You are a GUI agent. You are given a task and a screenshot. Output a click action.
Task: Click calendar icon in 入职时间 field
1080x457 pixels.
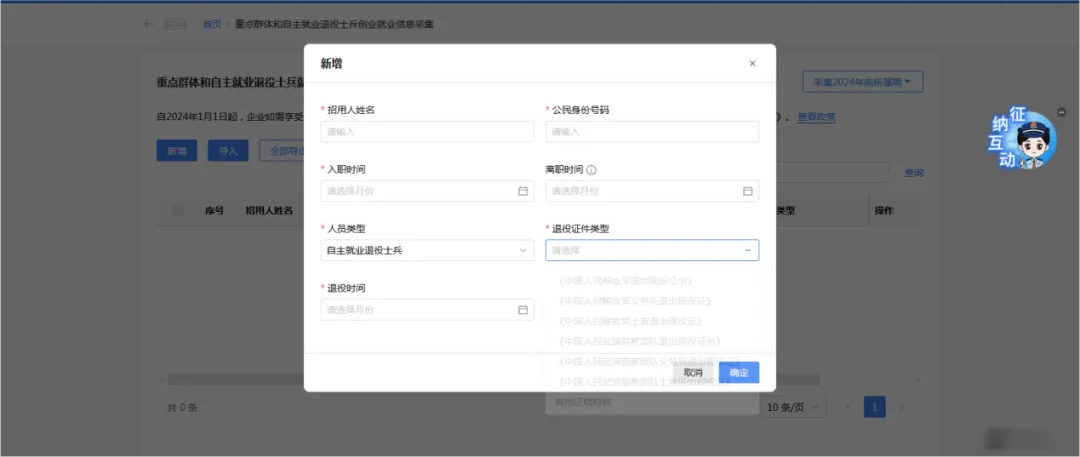point(522,191)
